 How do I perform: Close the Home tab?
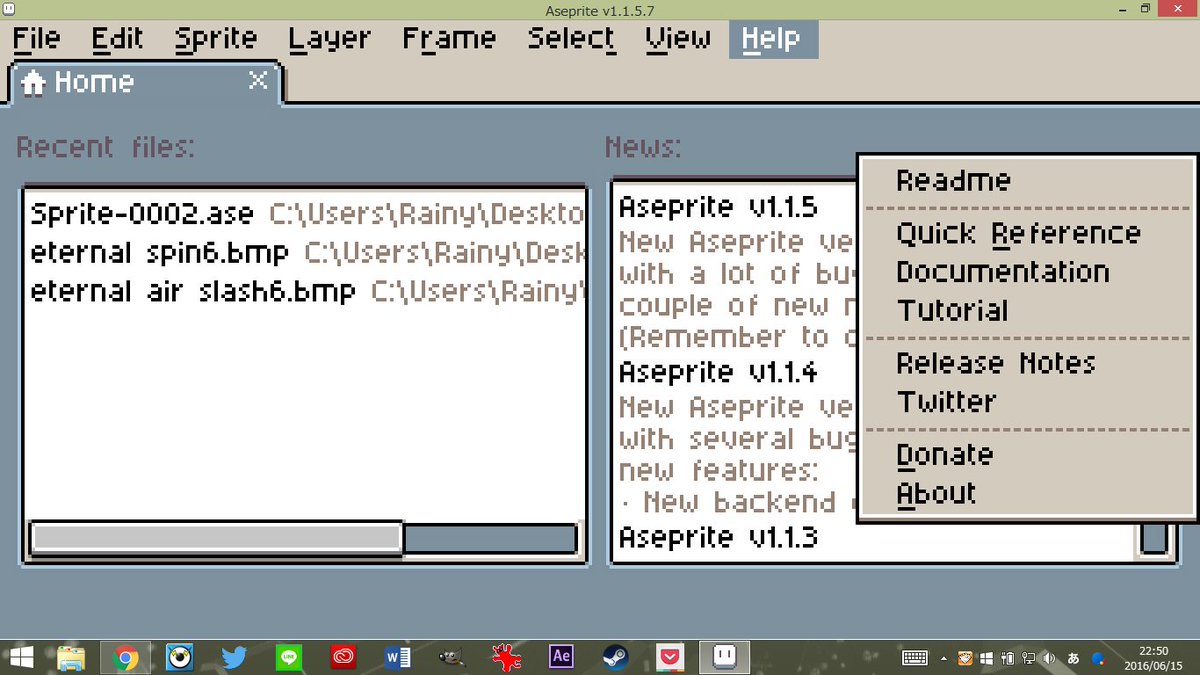coord(258,81)
